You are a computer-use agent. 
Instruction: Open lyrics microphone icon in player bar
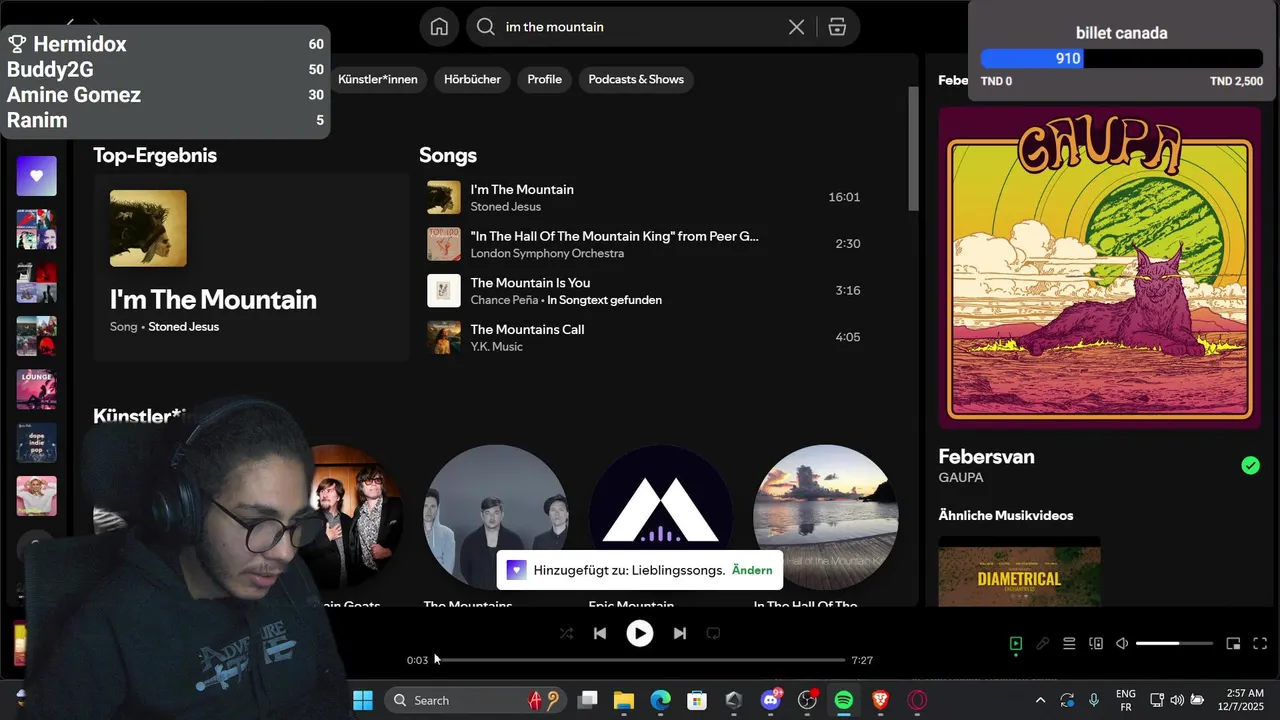[1043, 644]
